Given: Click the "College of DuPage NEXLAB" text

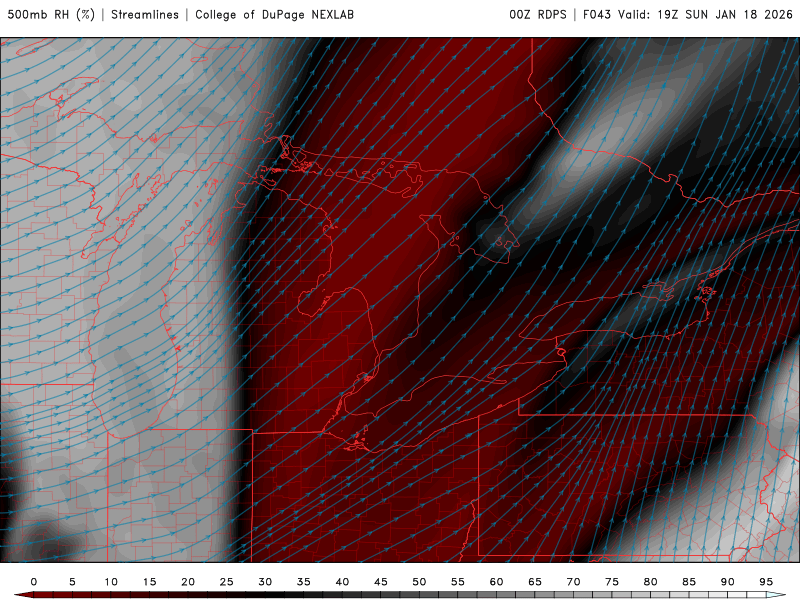Looking at the screenshot, I should [x=274, y=15].
